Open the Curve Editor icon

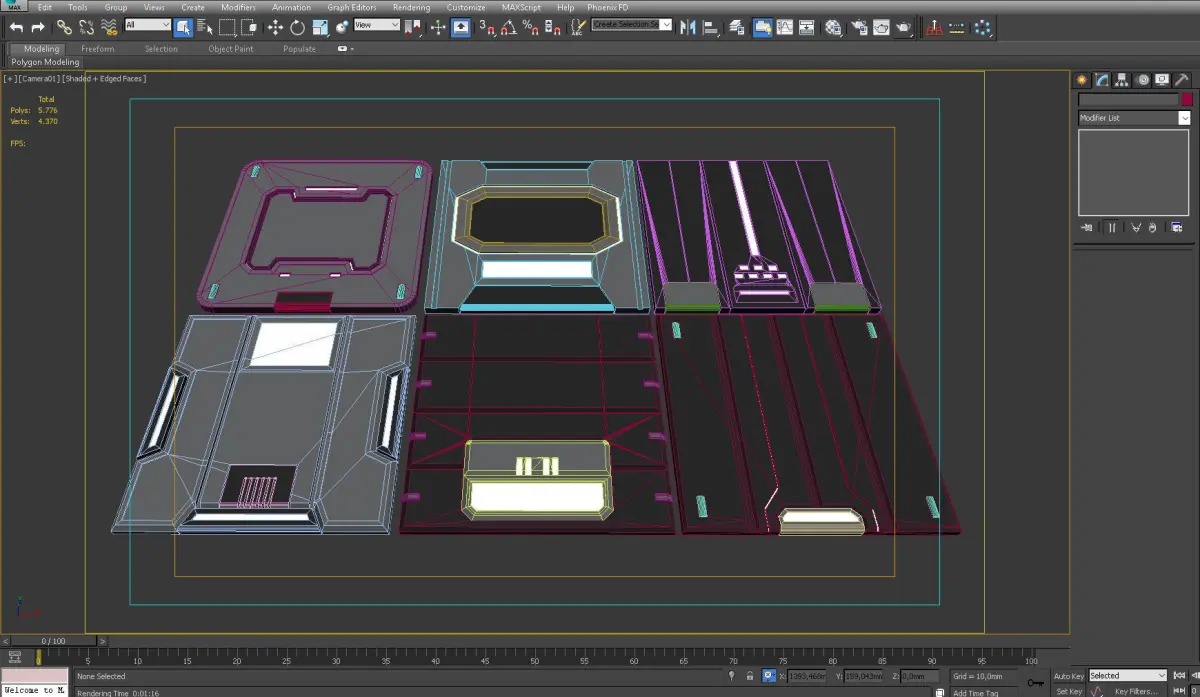tap(785, 27)
